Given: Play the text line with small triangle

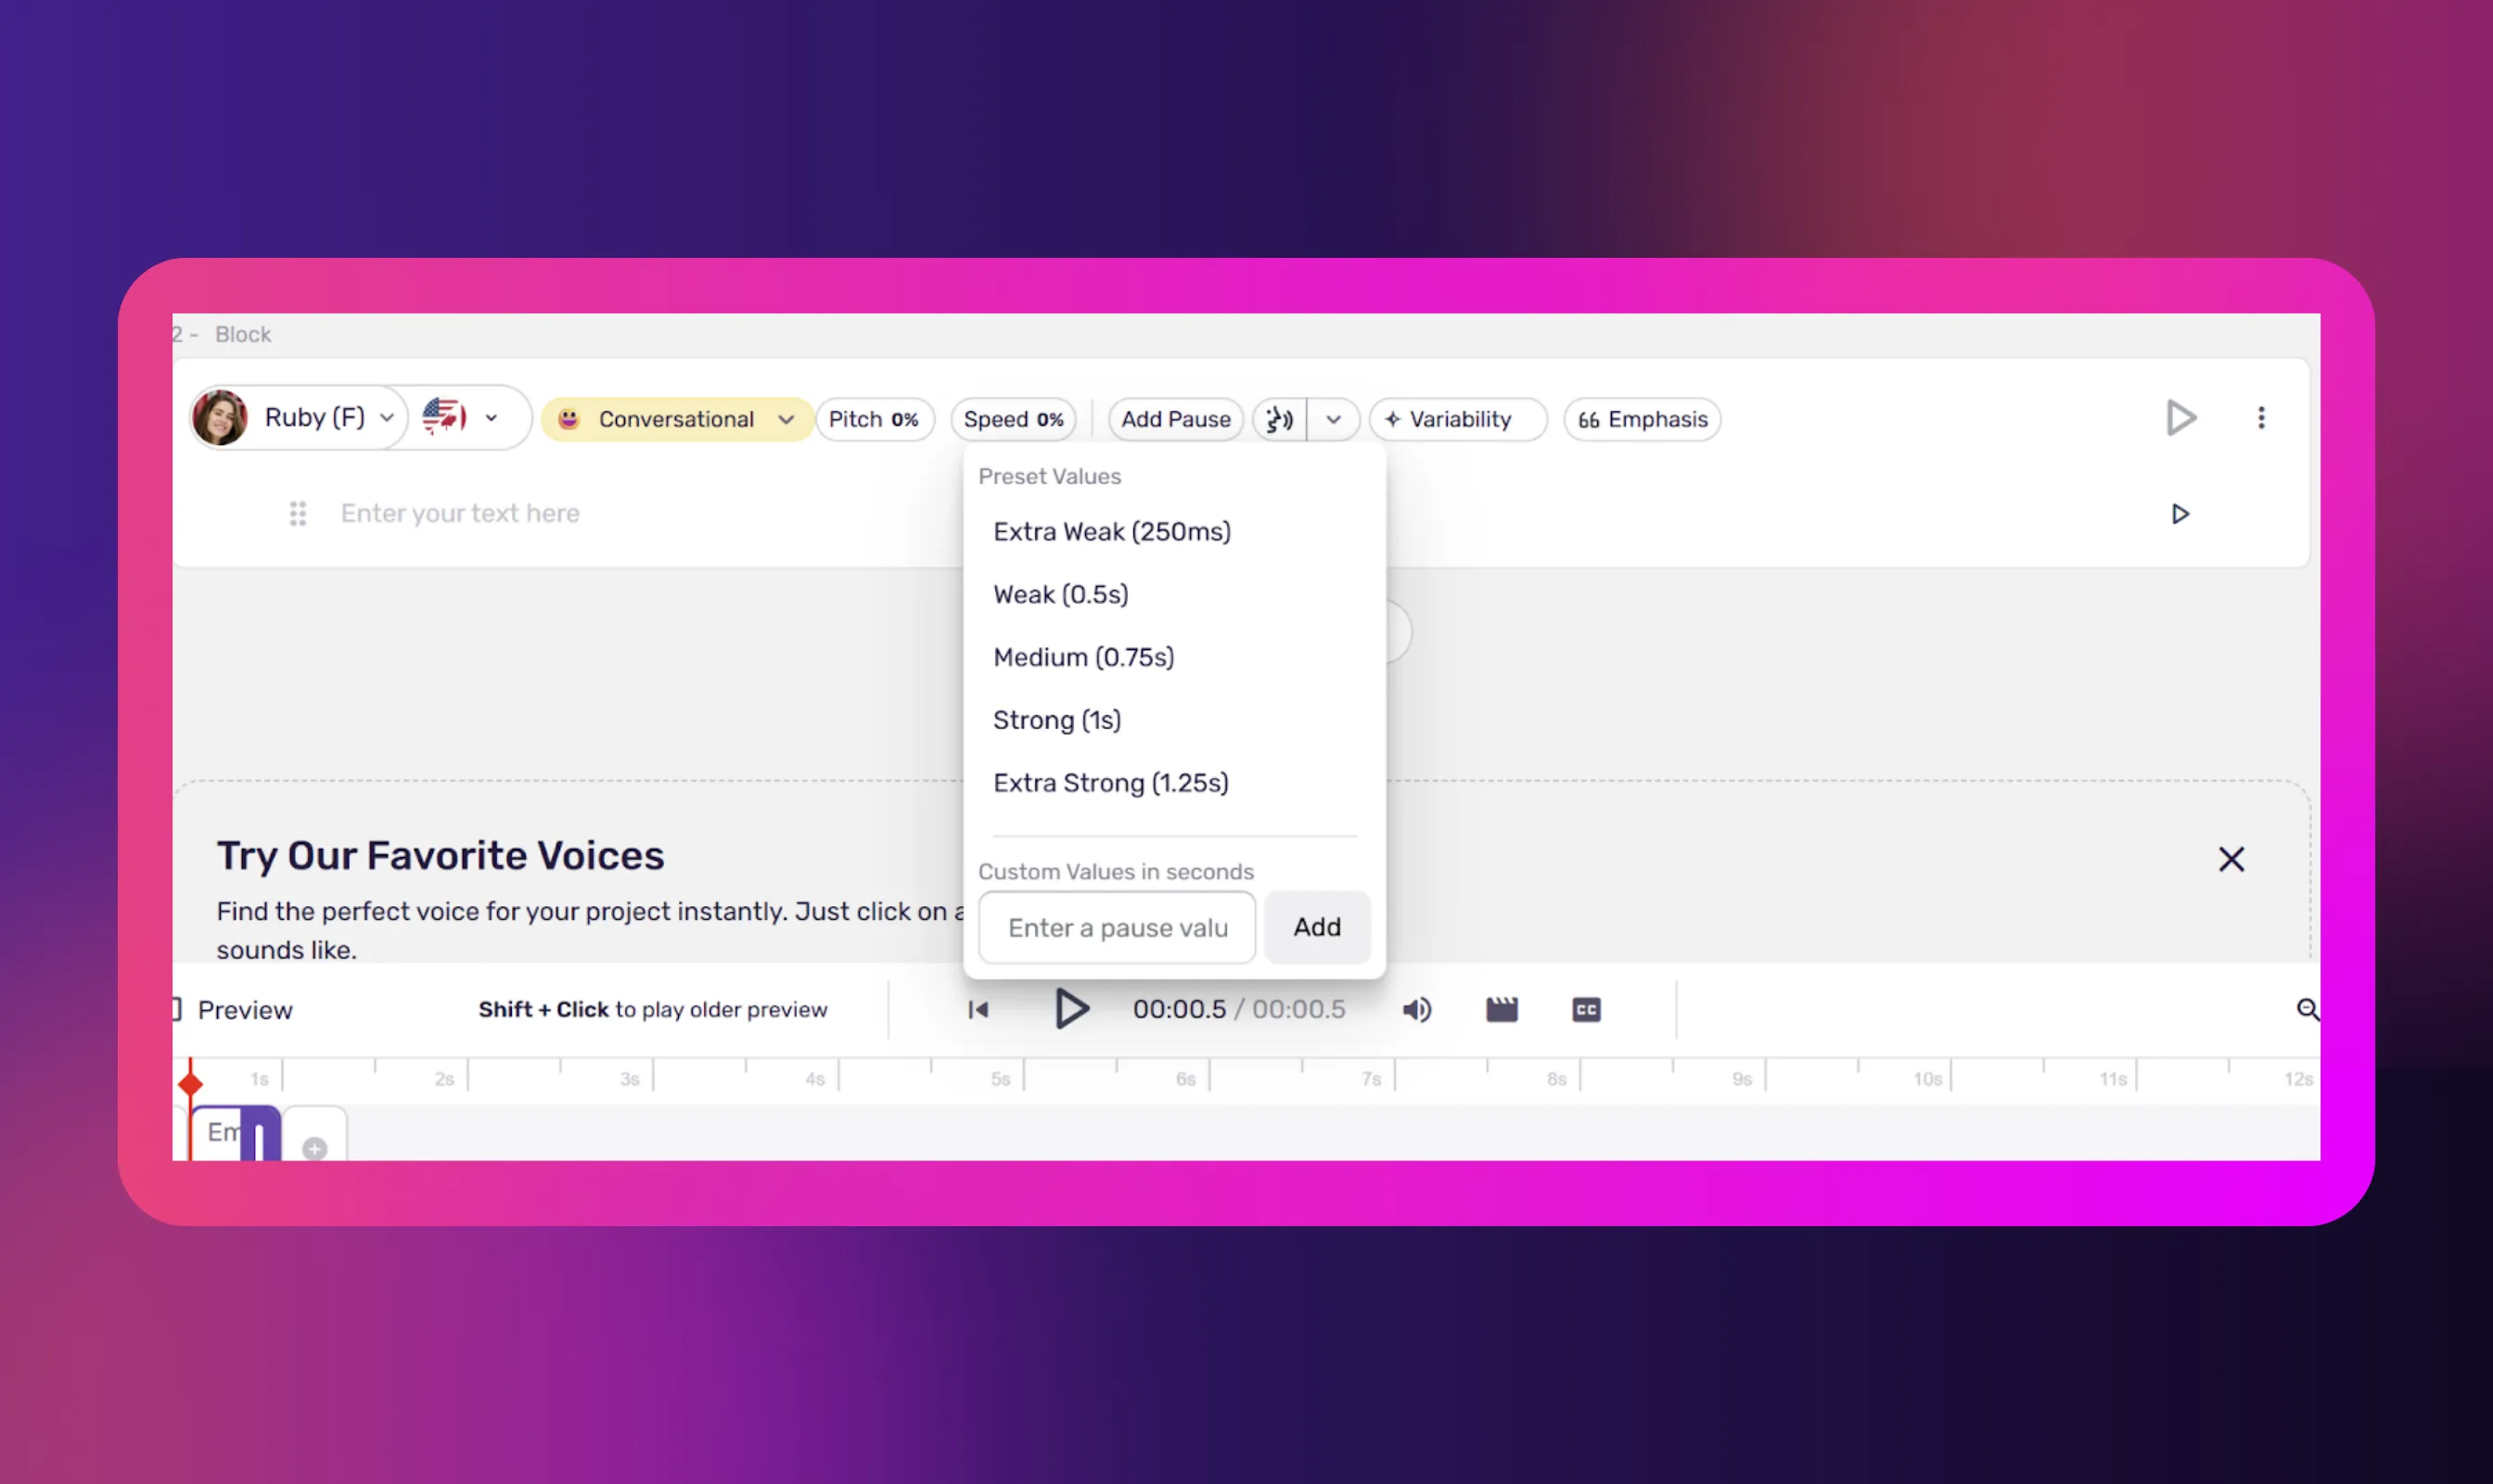Looking at the screenshot, I should 2180,514.
